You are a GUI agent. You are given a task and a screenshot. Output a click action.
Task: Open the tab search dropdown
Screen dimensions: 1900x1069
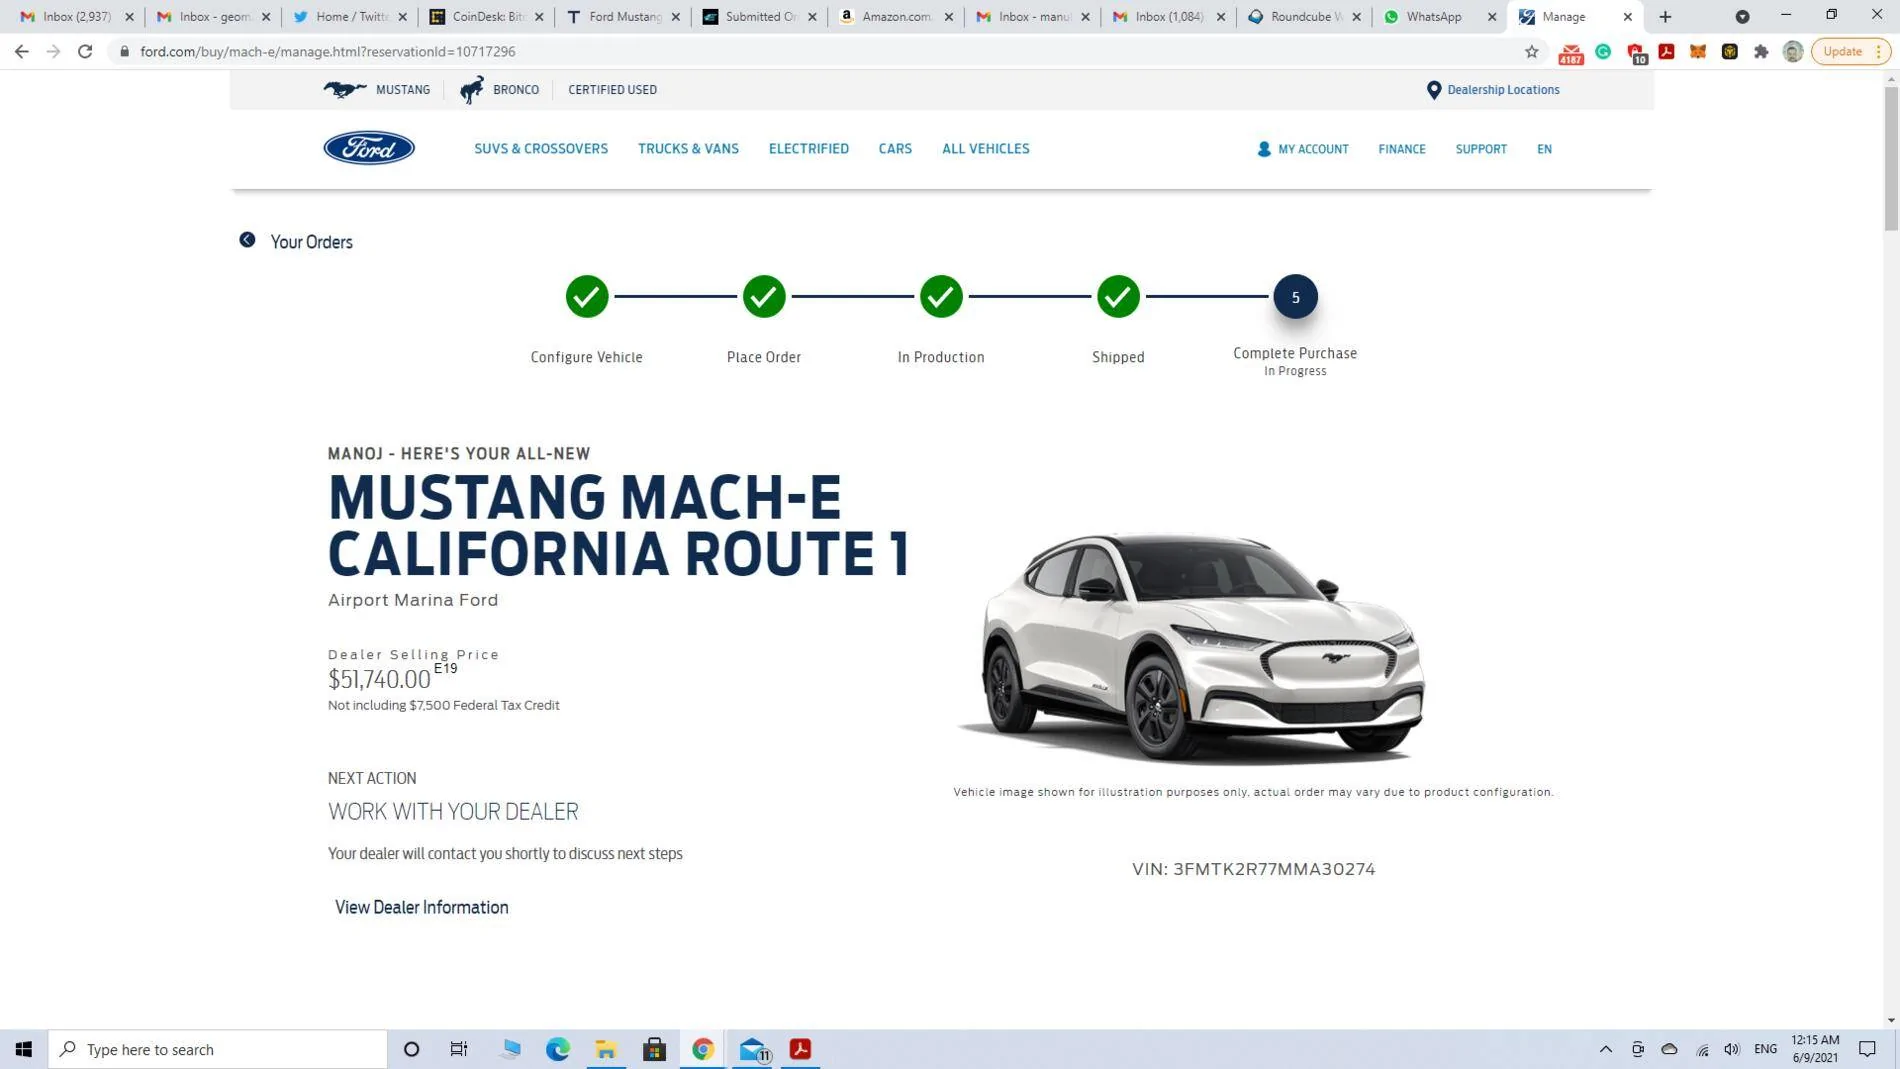coord(1741,16)
